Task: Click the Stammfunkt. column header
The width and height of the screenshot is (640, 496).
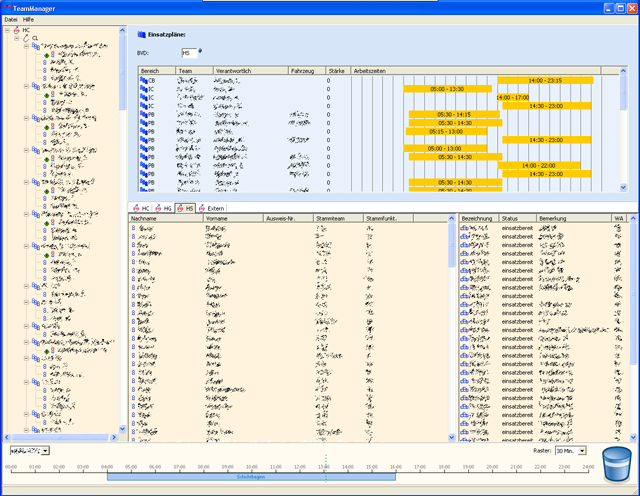Action: coord(389,218)
